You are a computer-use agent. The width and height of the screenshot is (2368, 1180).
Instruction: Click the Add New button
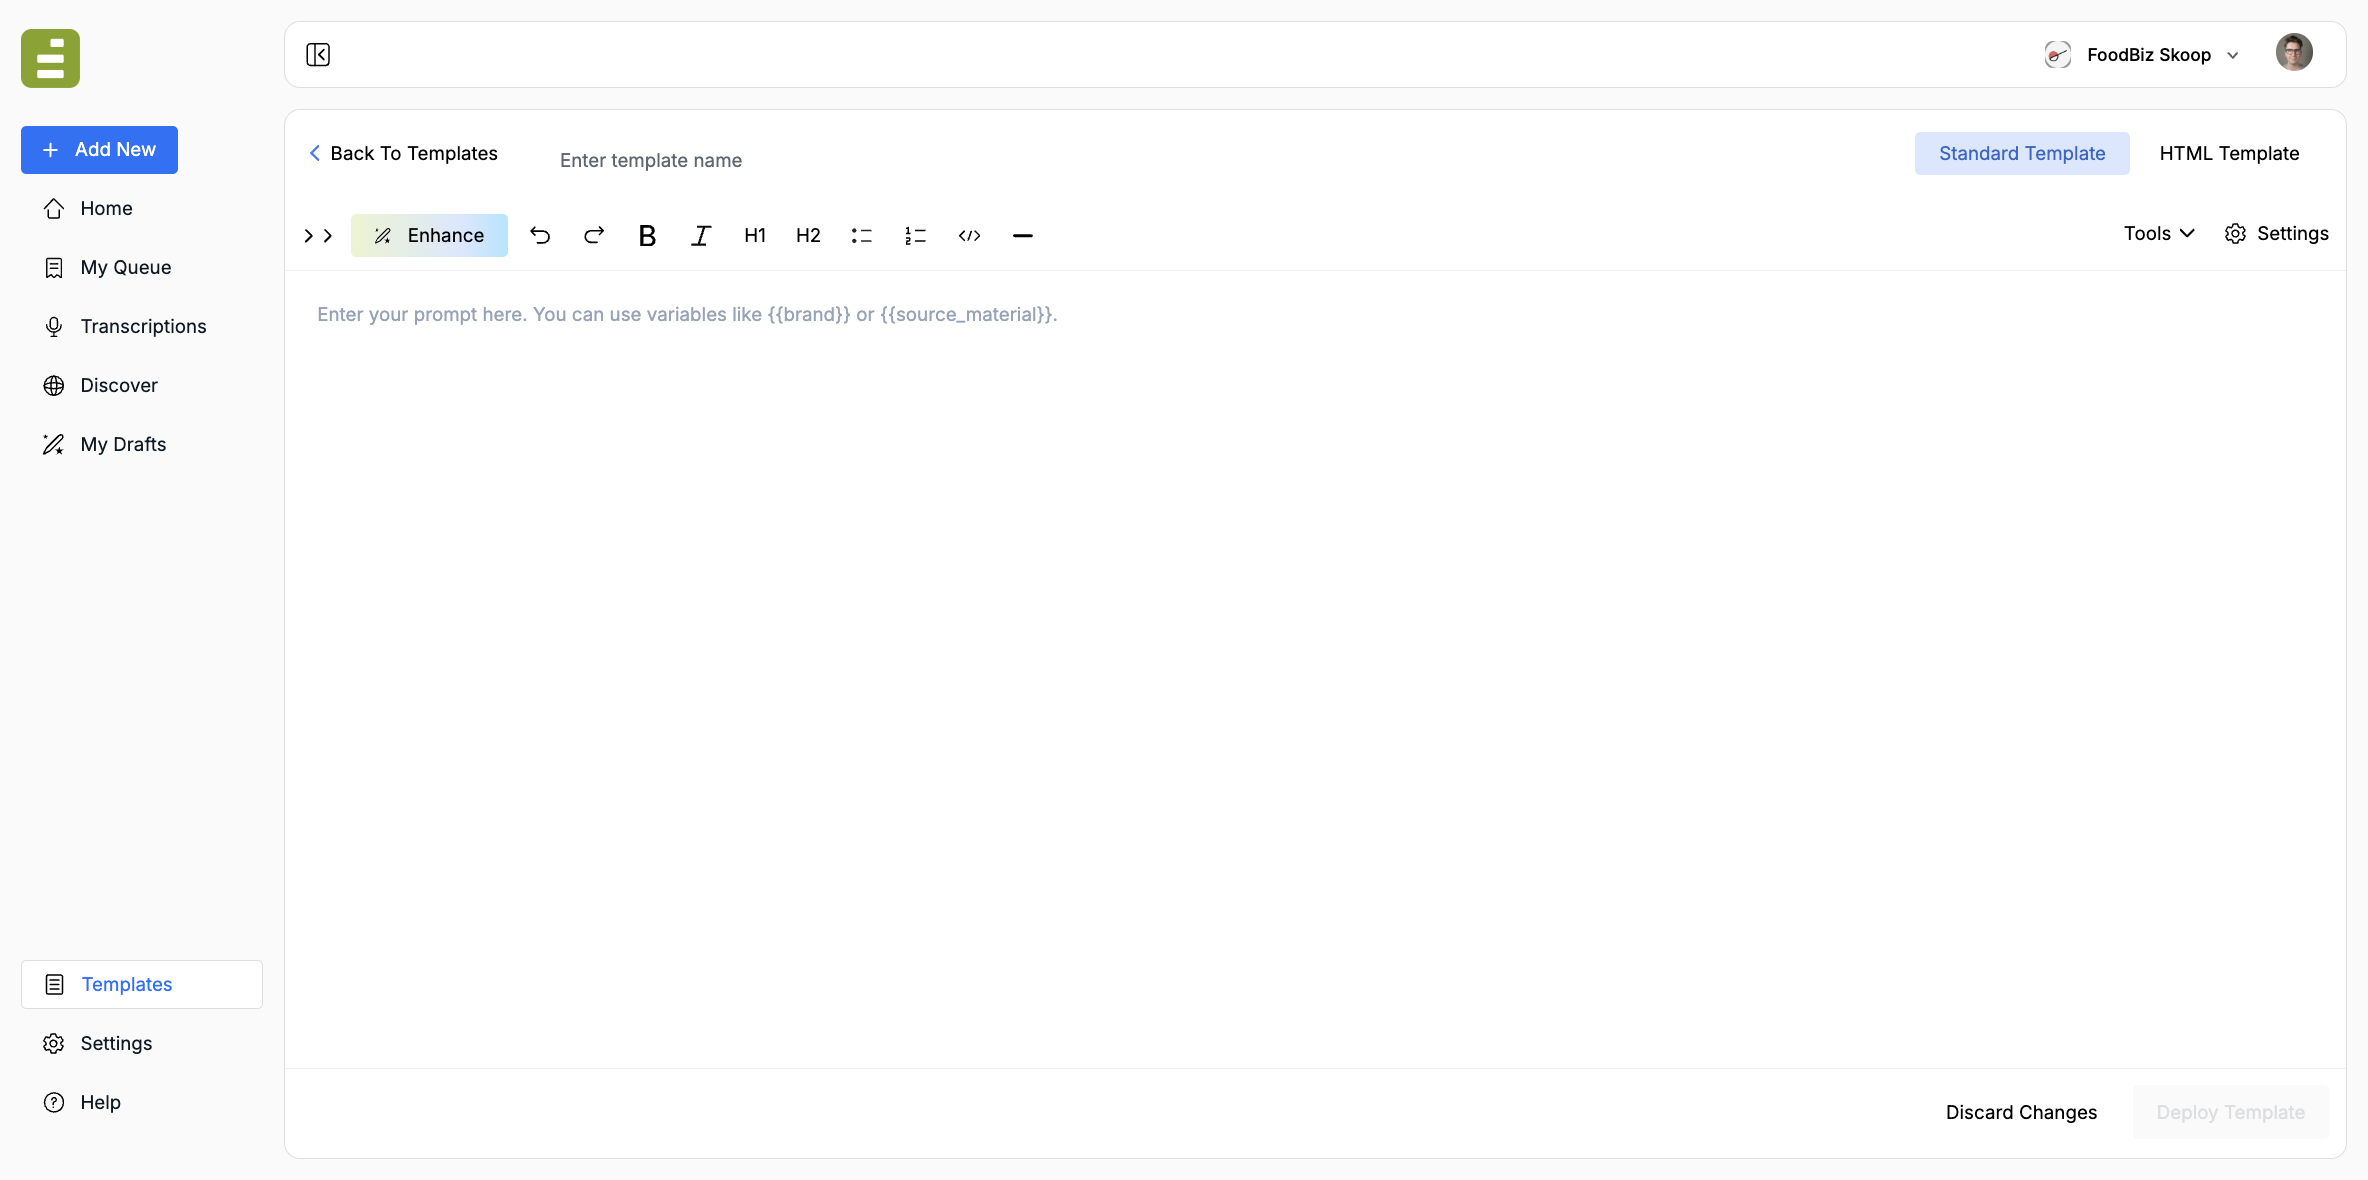click(x=99, y=150)
